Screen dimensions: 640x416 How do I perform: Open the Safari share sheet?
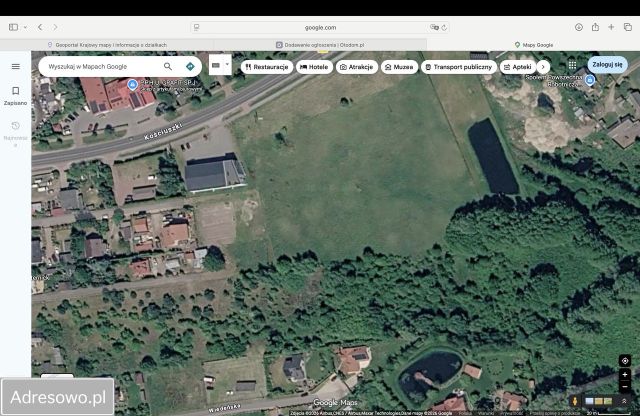(x=595, y=27)
